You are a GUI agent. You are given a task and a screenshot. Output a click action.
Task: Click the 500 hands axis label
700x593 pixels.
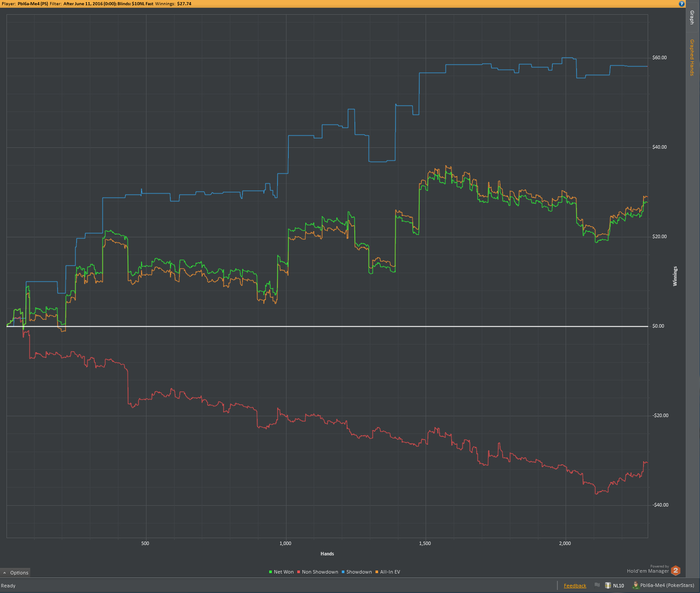(x=145, y=543)
